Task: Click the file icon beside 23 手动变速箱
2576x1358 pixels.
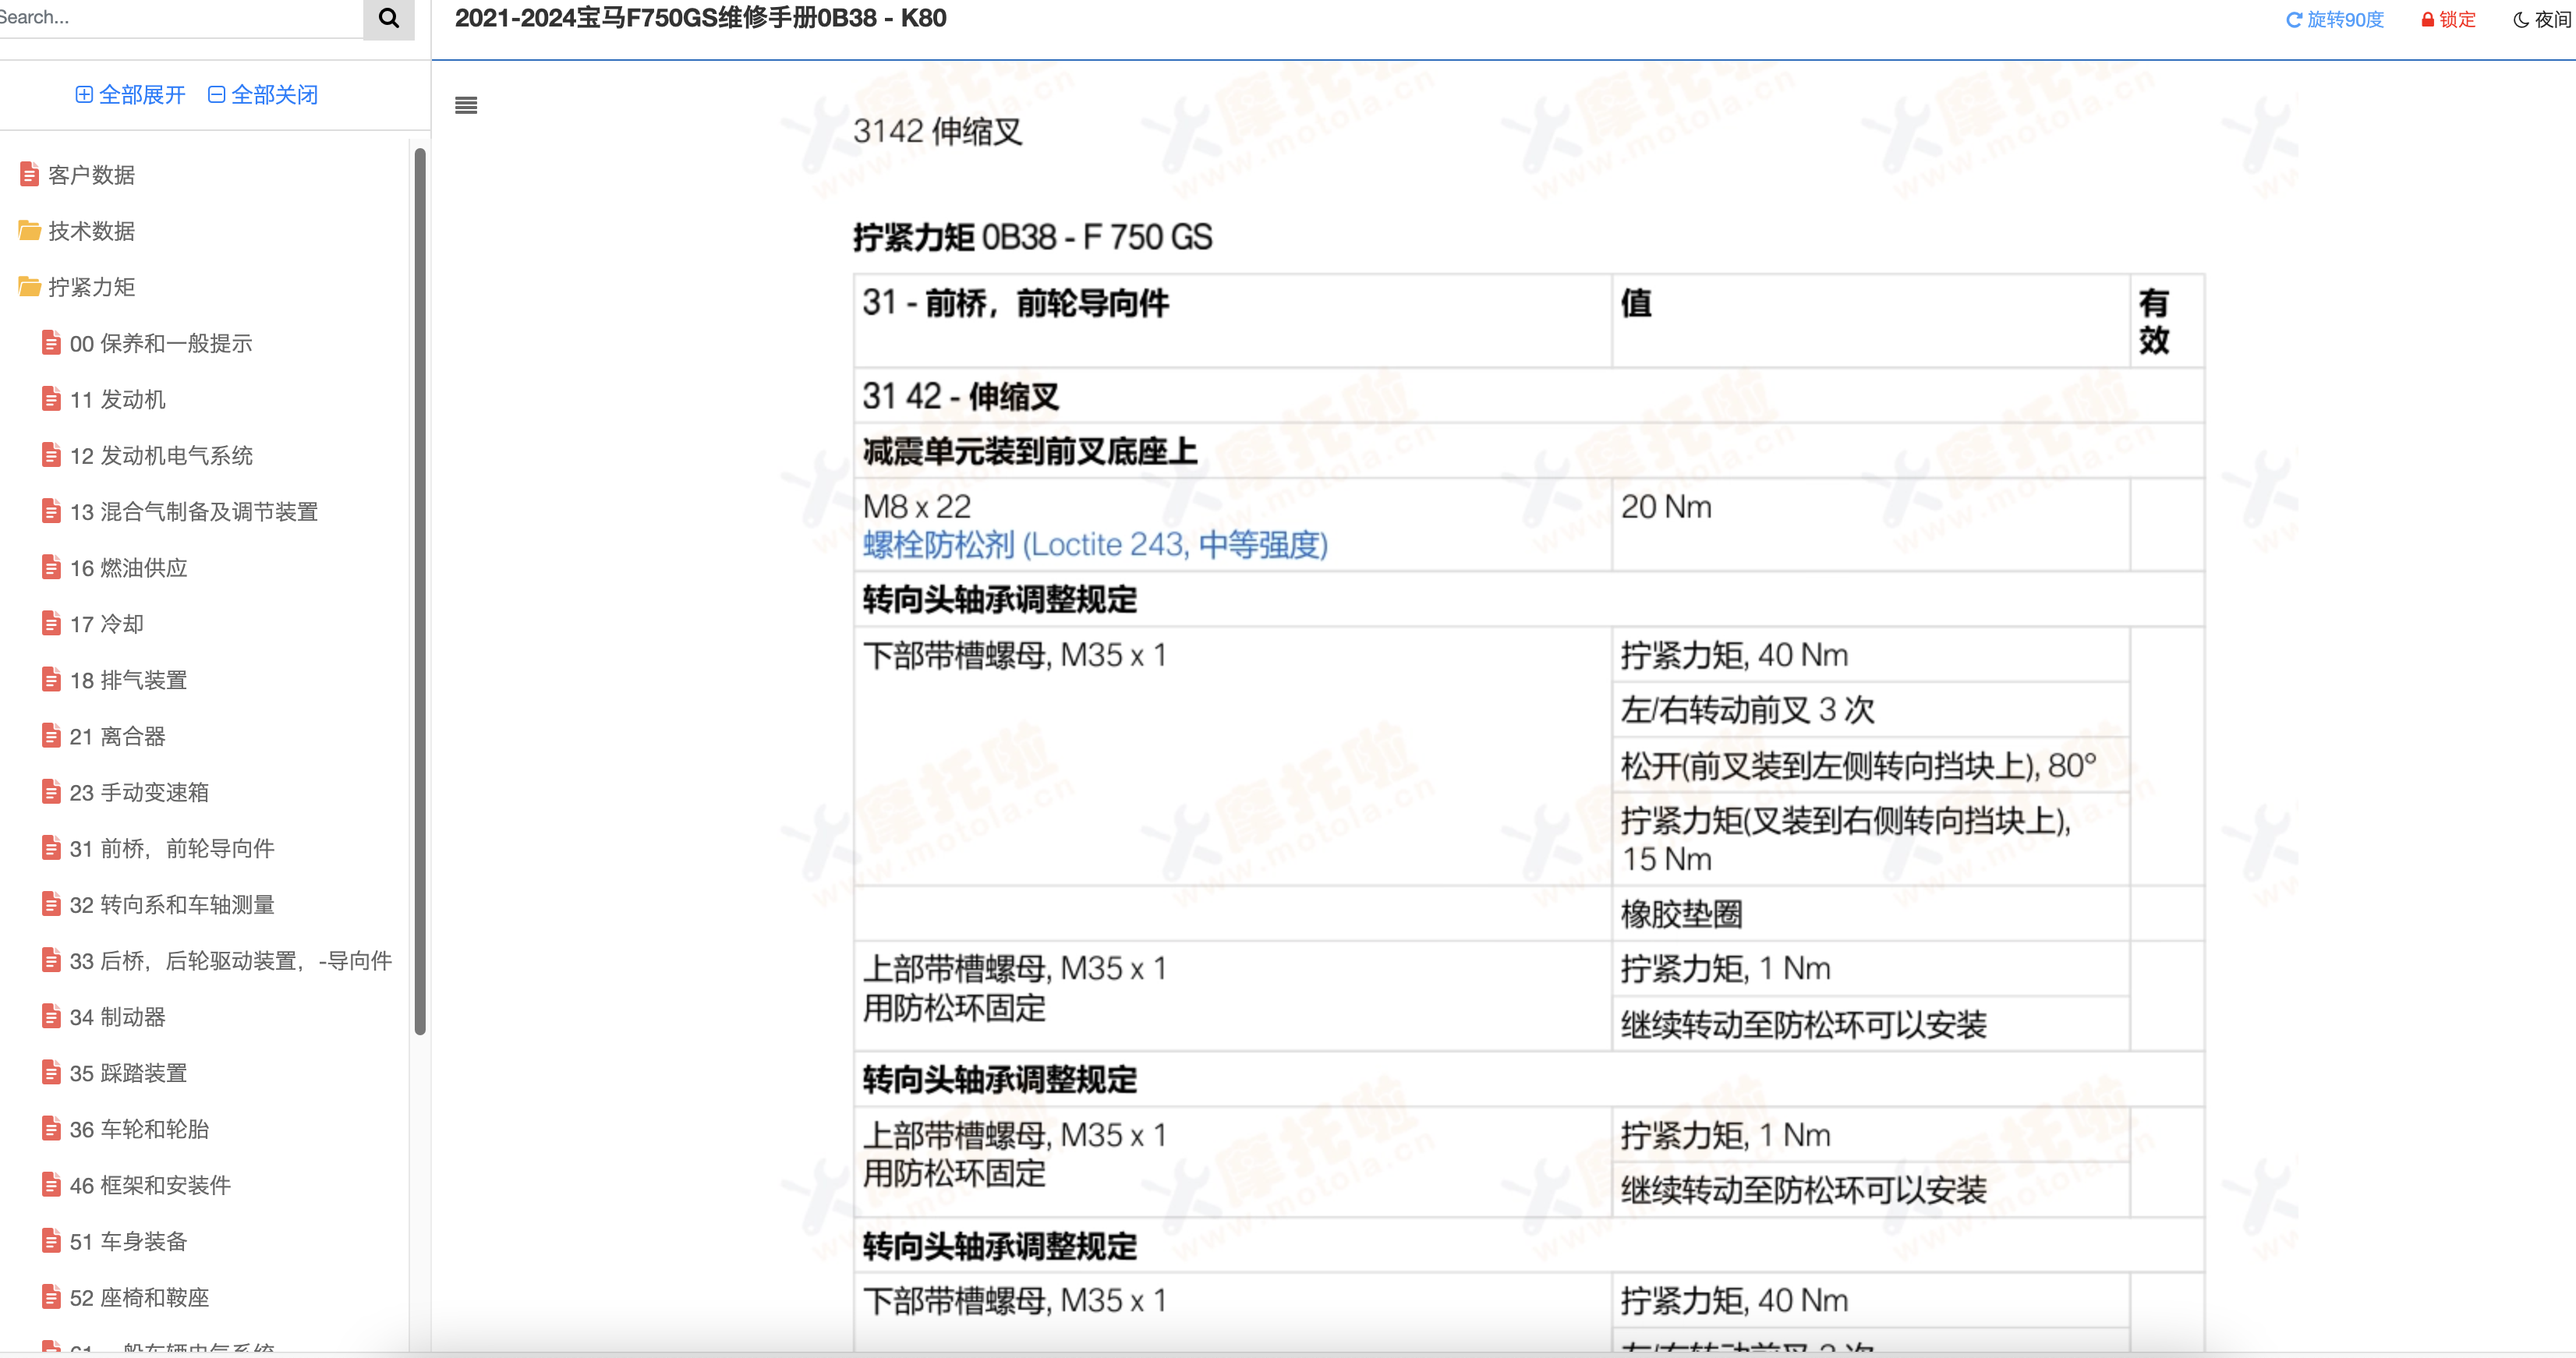Action: point(51,792)
